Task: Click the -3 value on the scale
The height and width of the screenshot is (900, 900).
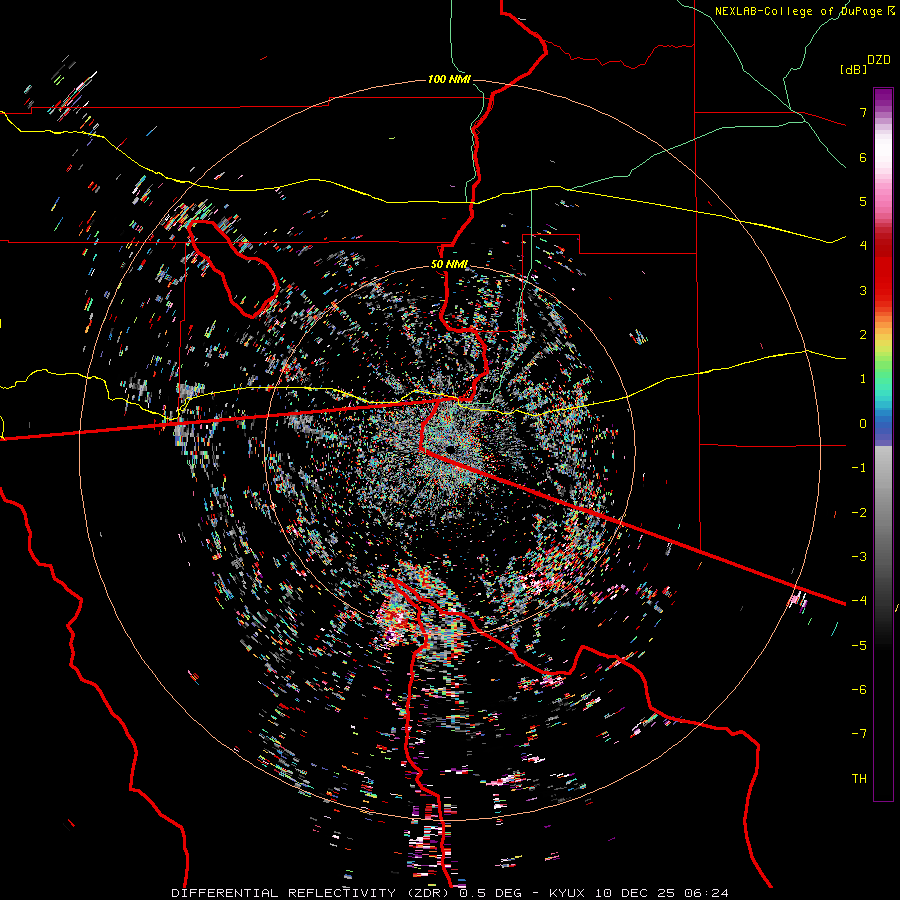Action: pos(859,556)
